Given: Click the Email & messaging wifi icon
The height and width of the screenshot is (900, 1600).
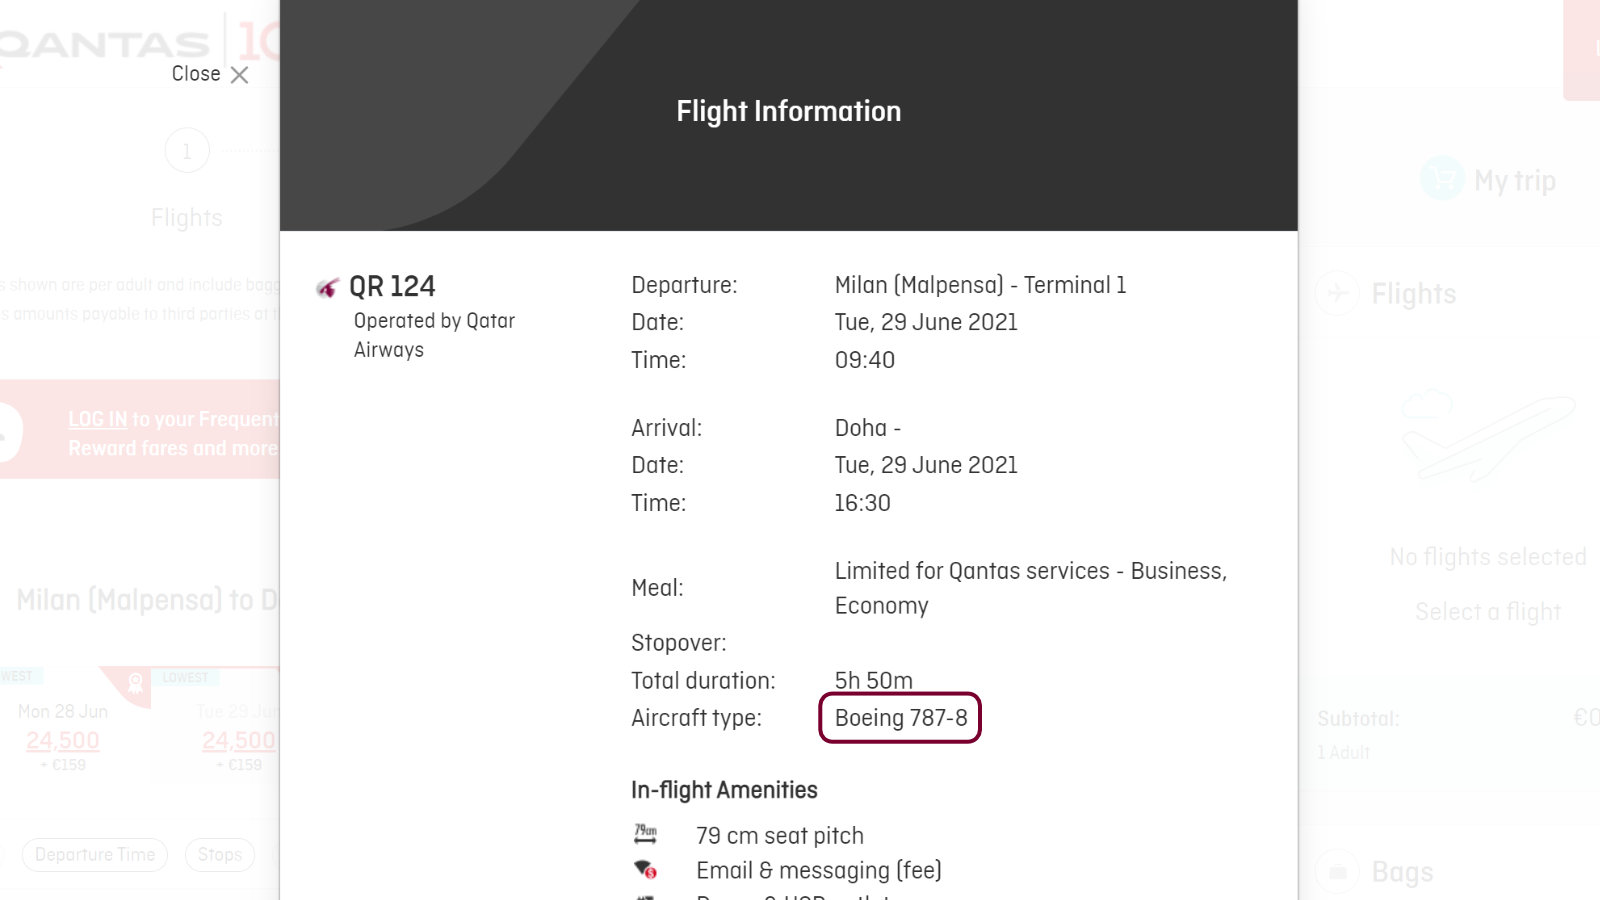Looking at the screenshot, I should point(646,869).
